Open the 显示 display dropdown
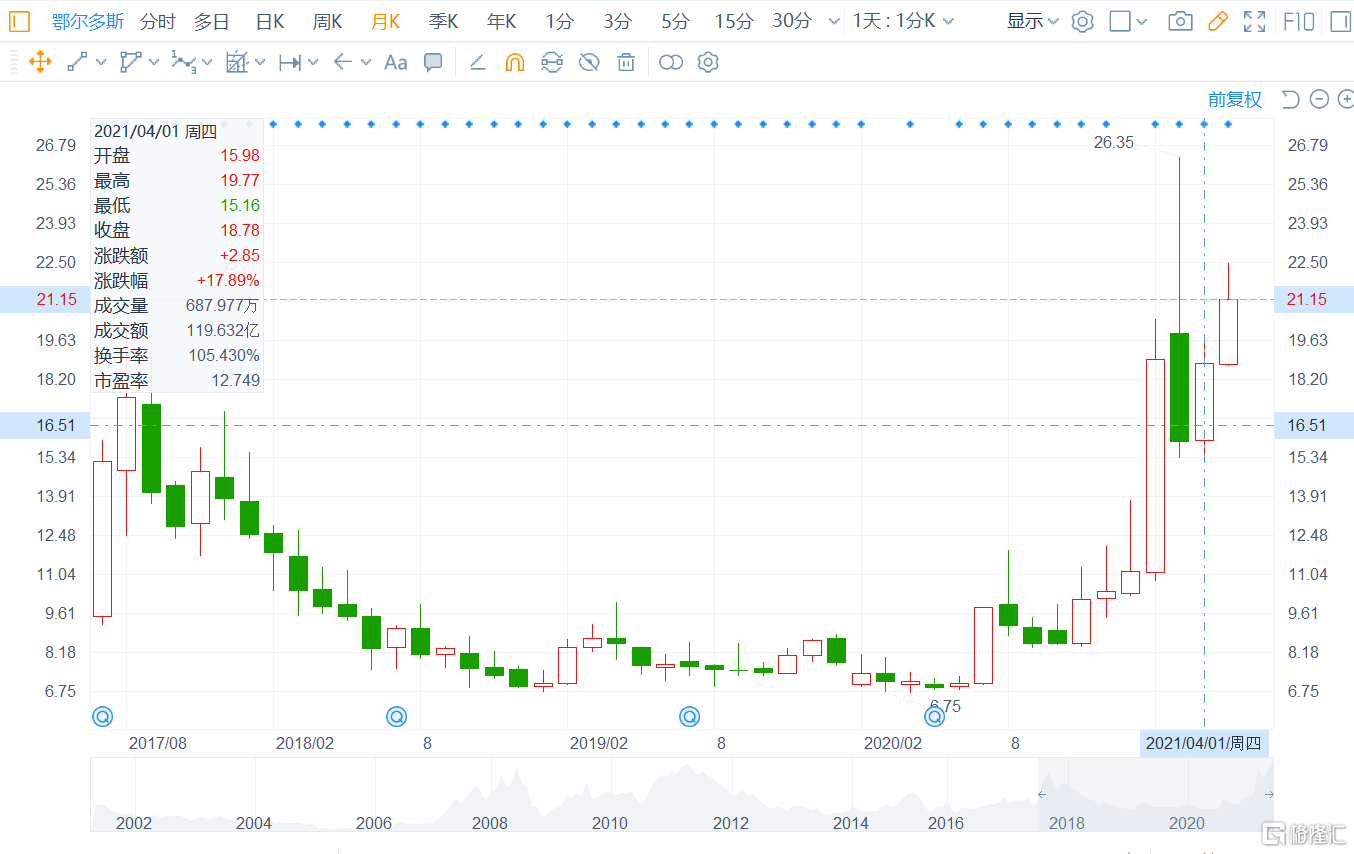 tap(1033, 21)
